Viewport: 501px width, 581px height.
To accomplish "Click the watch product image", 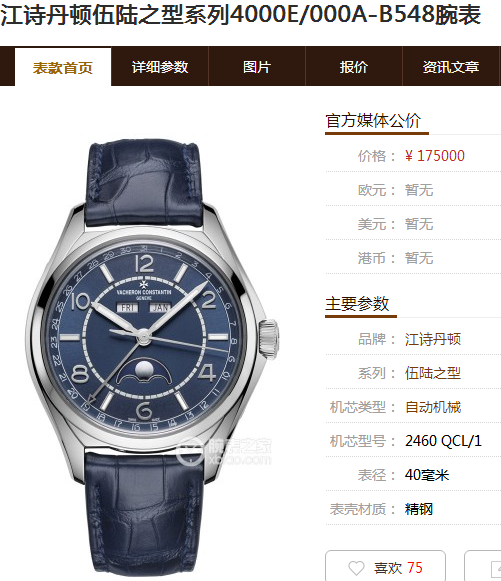I will (x=152, y=356).
